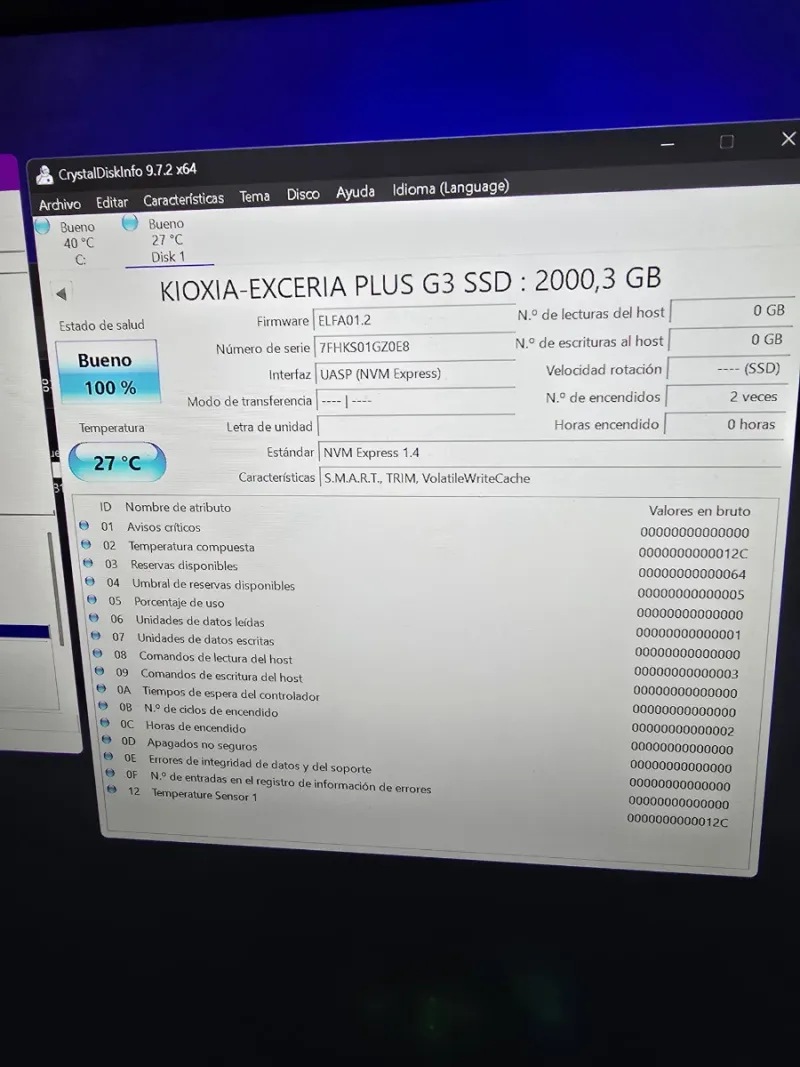
Task: Click status icon for Comandos de lectura del host
Action: tap(98, 653)
